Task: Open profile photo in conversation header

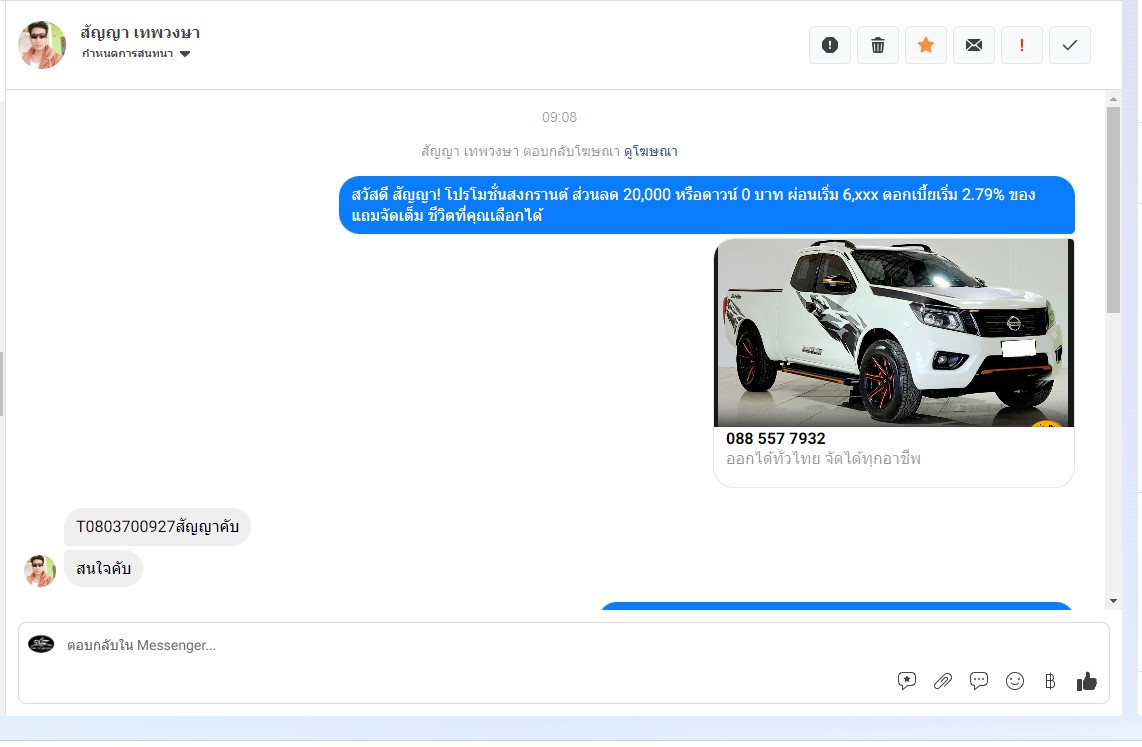Action: point(42,44)
